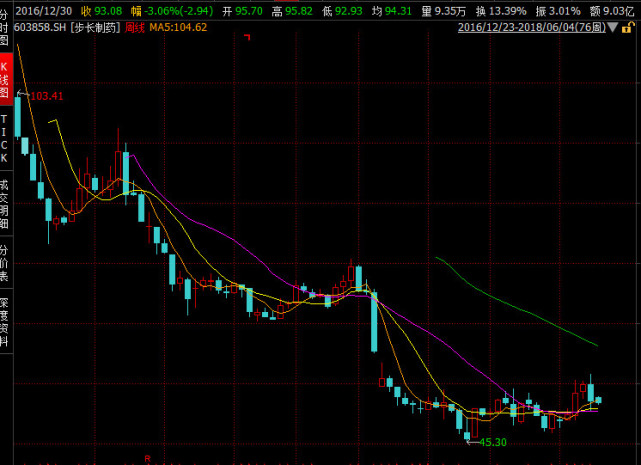641x465 pixels.
Task: Open the 分价表 tab
Action: tap(4, 263)
